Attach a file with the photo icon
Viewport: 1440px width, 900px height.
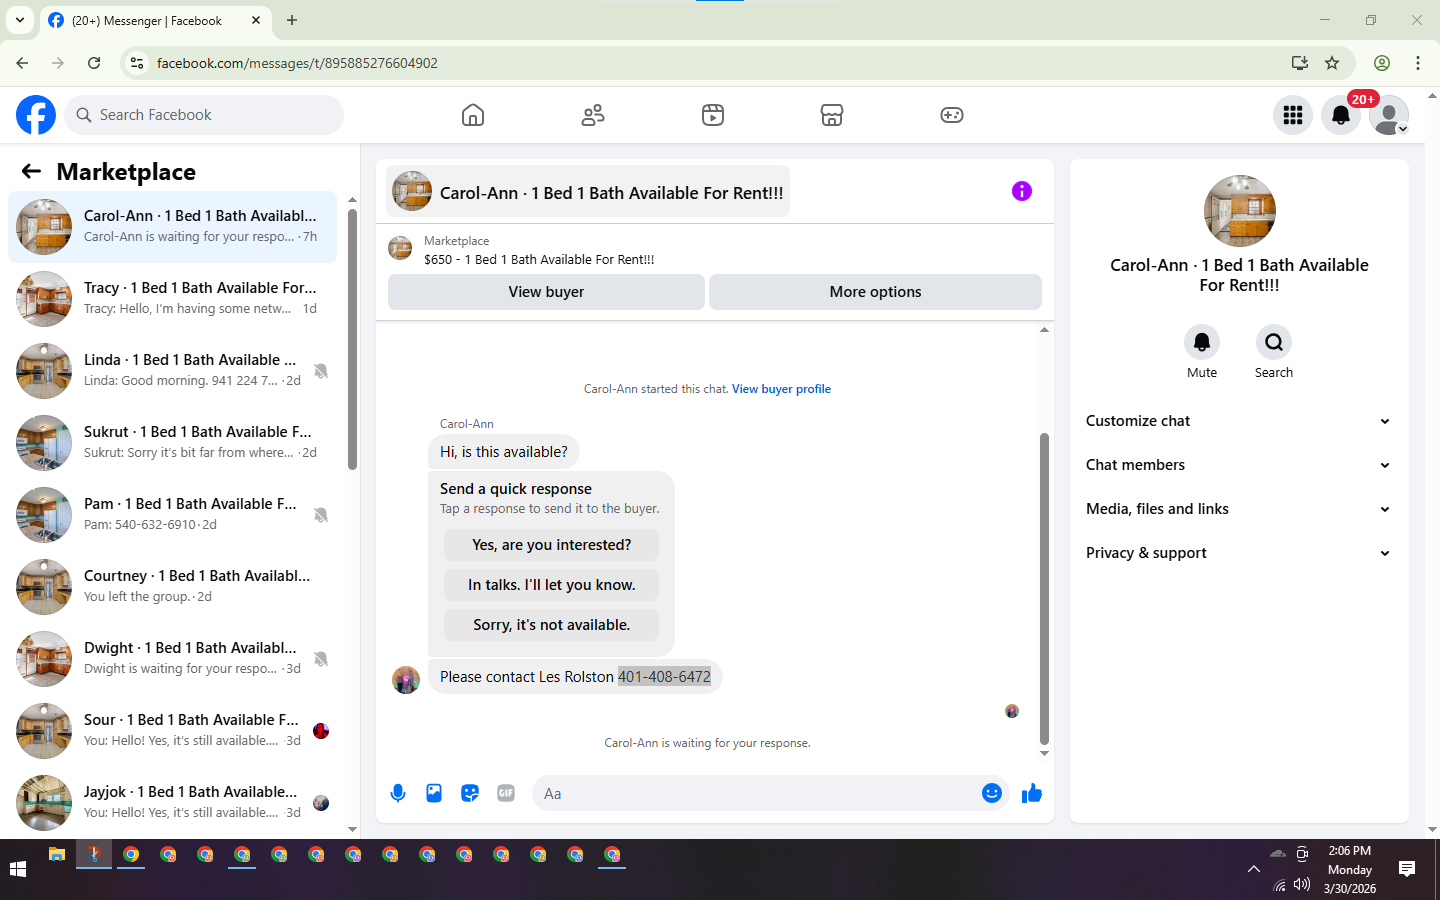434,793
